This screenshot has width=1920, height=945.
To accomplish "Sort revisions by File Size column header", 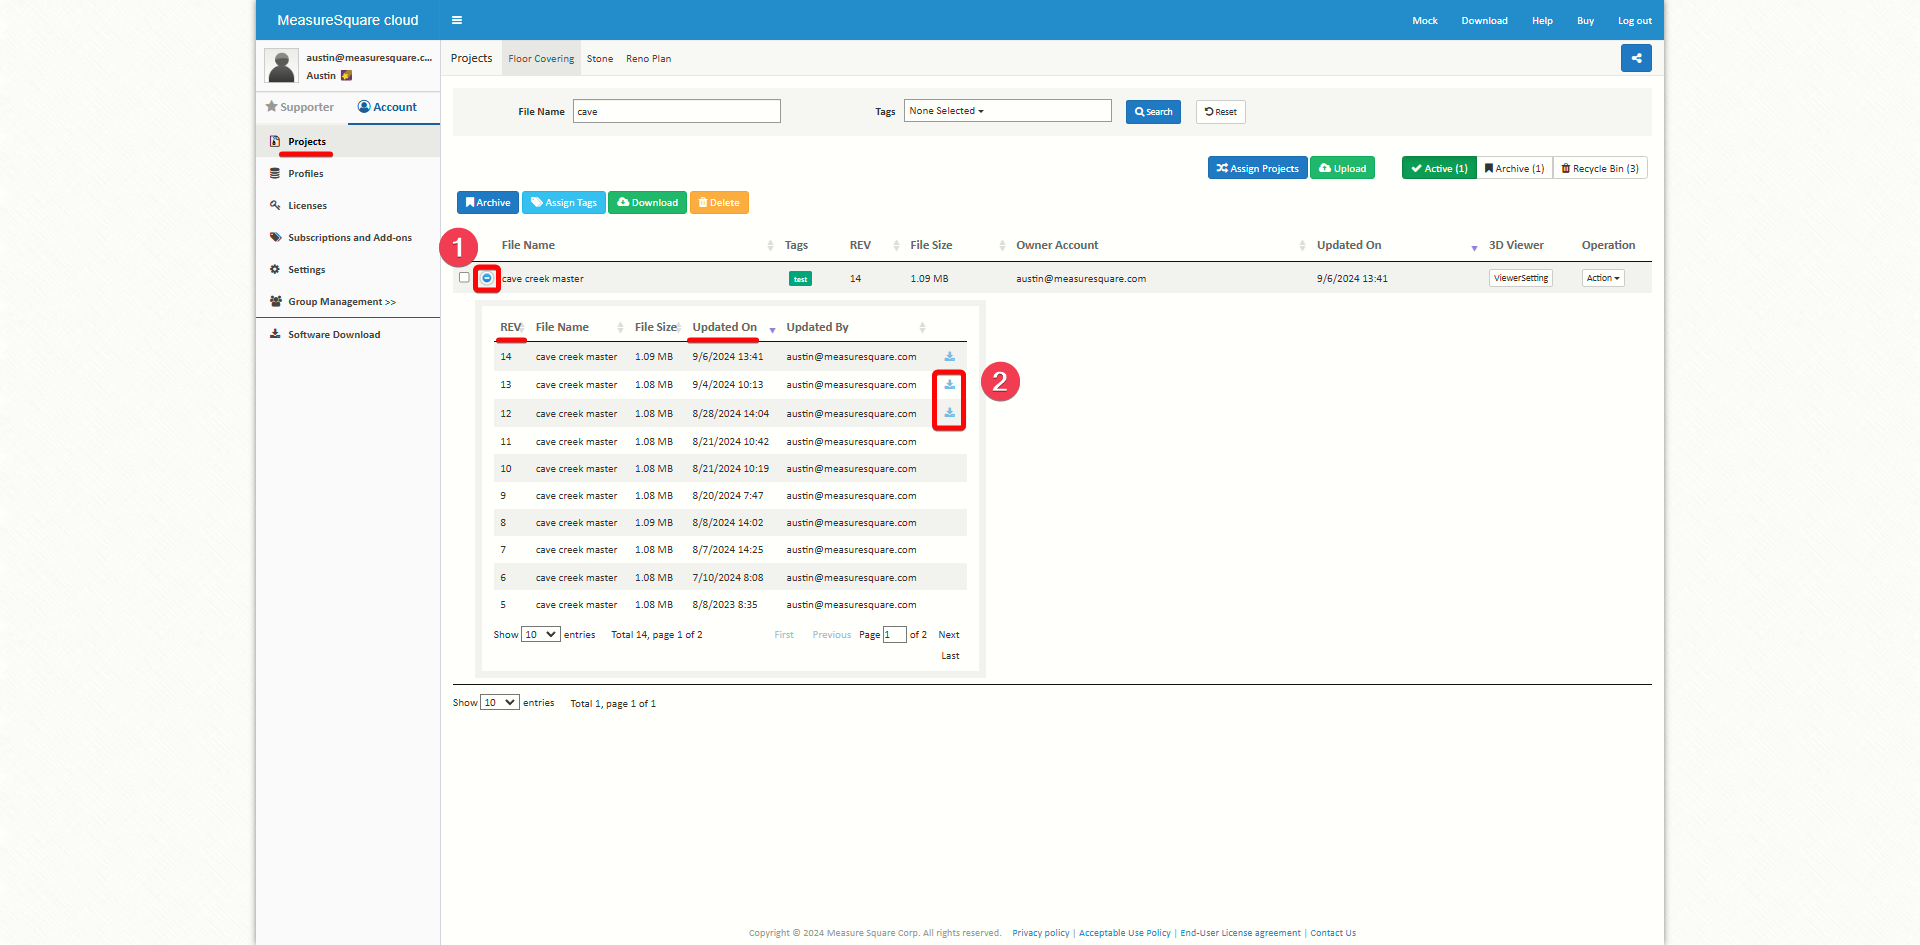I will click(655, 328).
